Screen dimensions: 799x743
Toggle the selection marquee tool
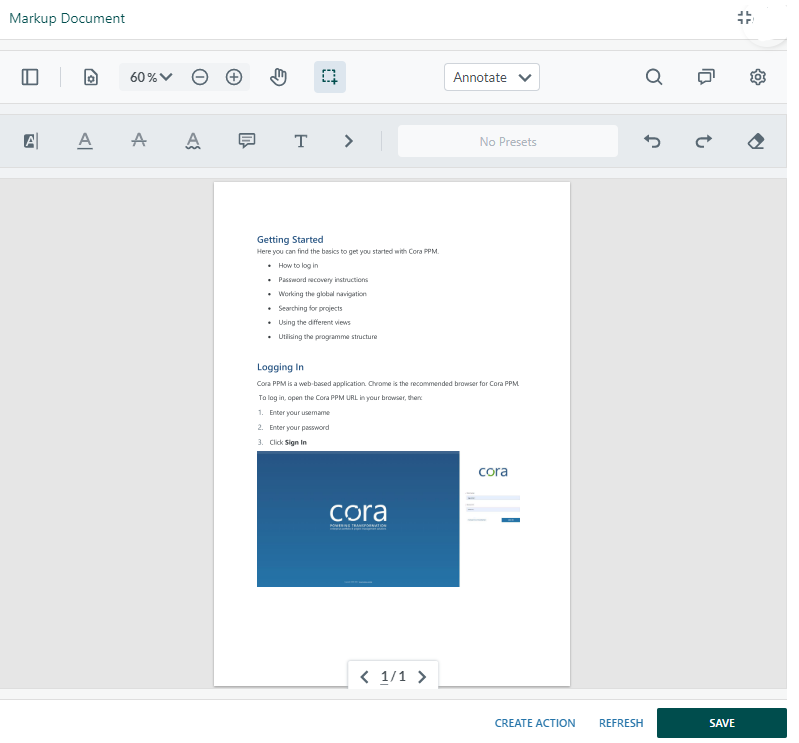330,77
